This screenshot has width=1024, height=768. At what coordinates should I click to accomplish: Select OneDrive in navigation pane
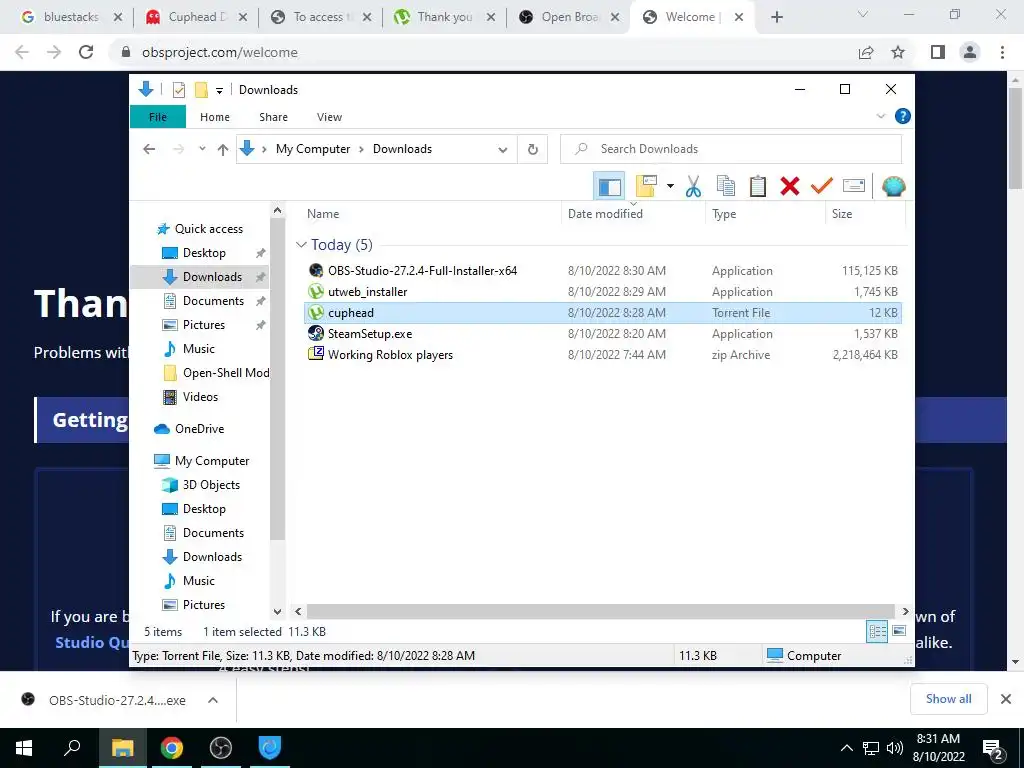(x=199, y=429)
